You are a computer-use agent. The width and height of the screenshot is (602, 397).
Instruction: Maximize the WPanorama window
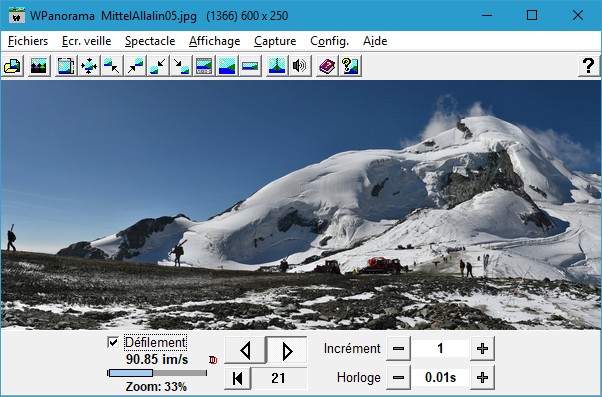pos(532,15)
